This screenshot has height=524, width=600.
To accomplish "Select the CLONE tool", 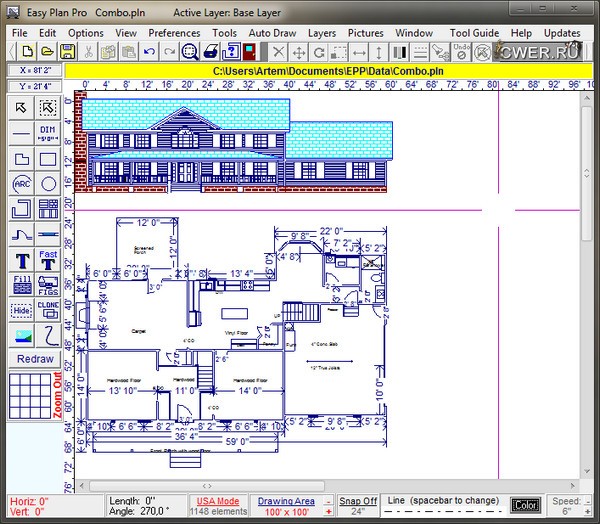I will click(48, 309).
